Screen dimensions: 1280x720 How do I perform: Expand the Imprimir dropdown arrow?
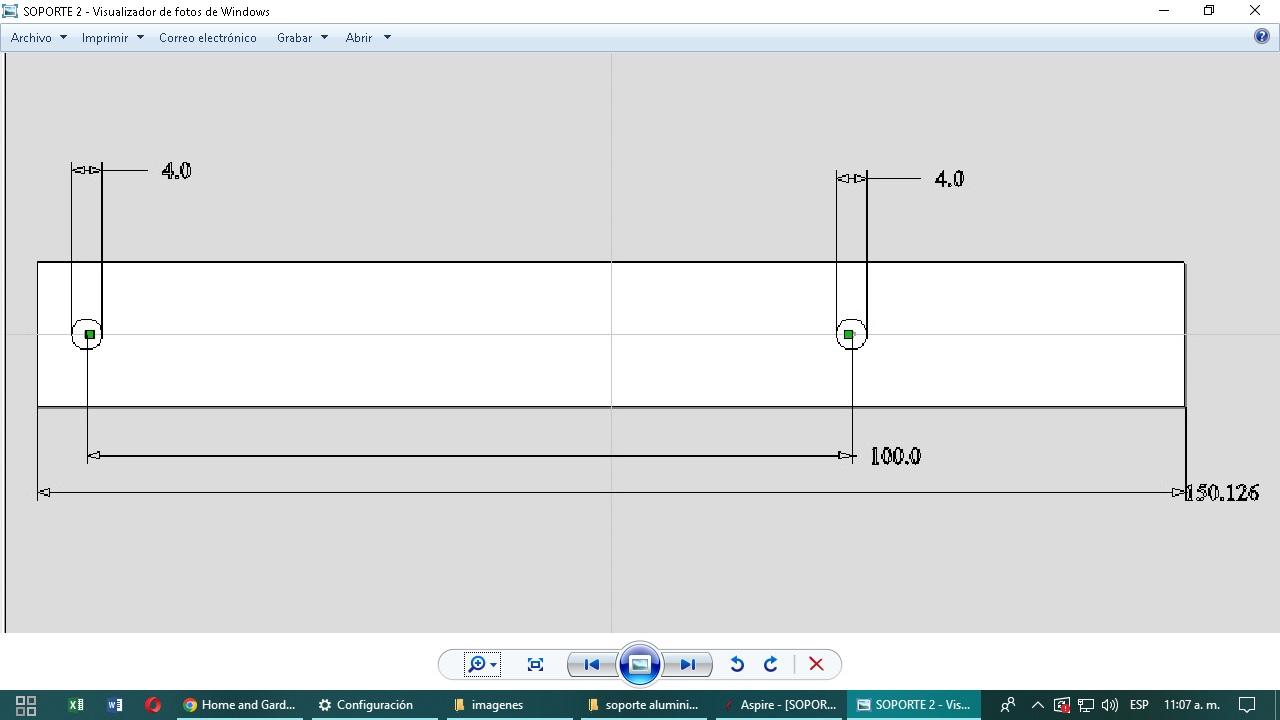tap(140, 37)
